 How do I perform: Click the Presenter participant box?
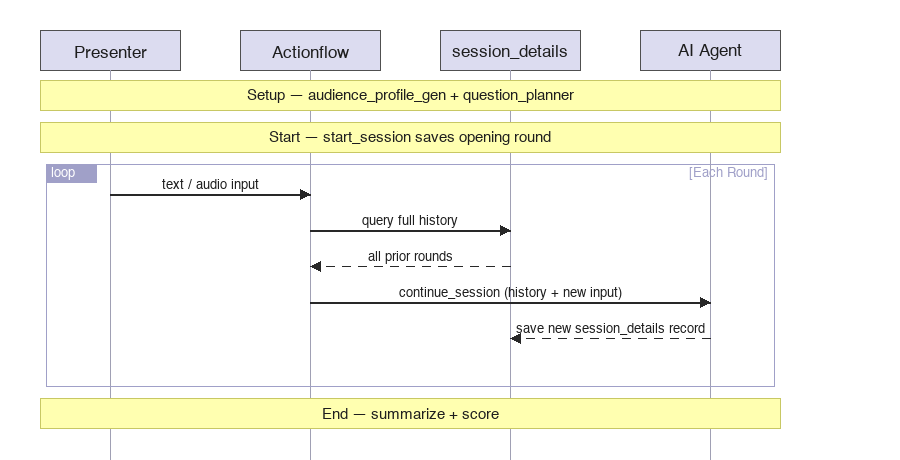pyautogui.click(x=110, y=51)
